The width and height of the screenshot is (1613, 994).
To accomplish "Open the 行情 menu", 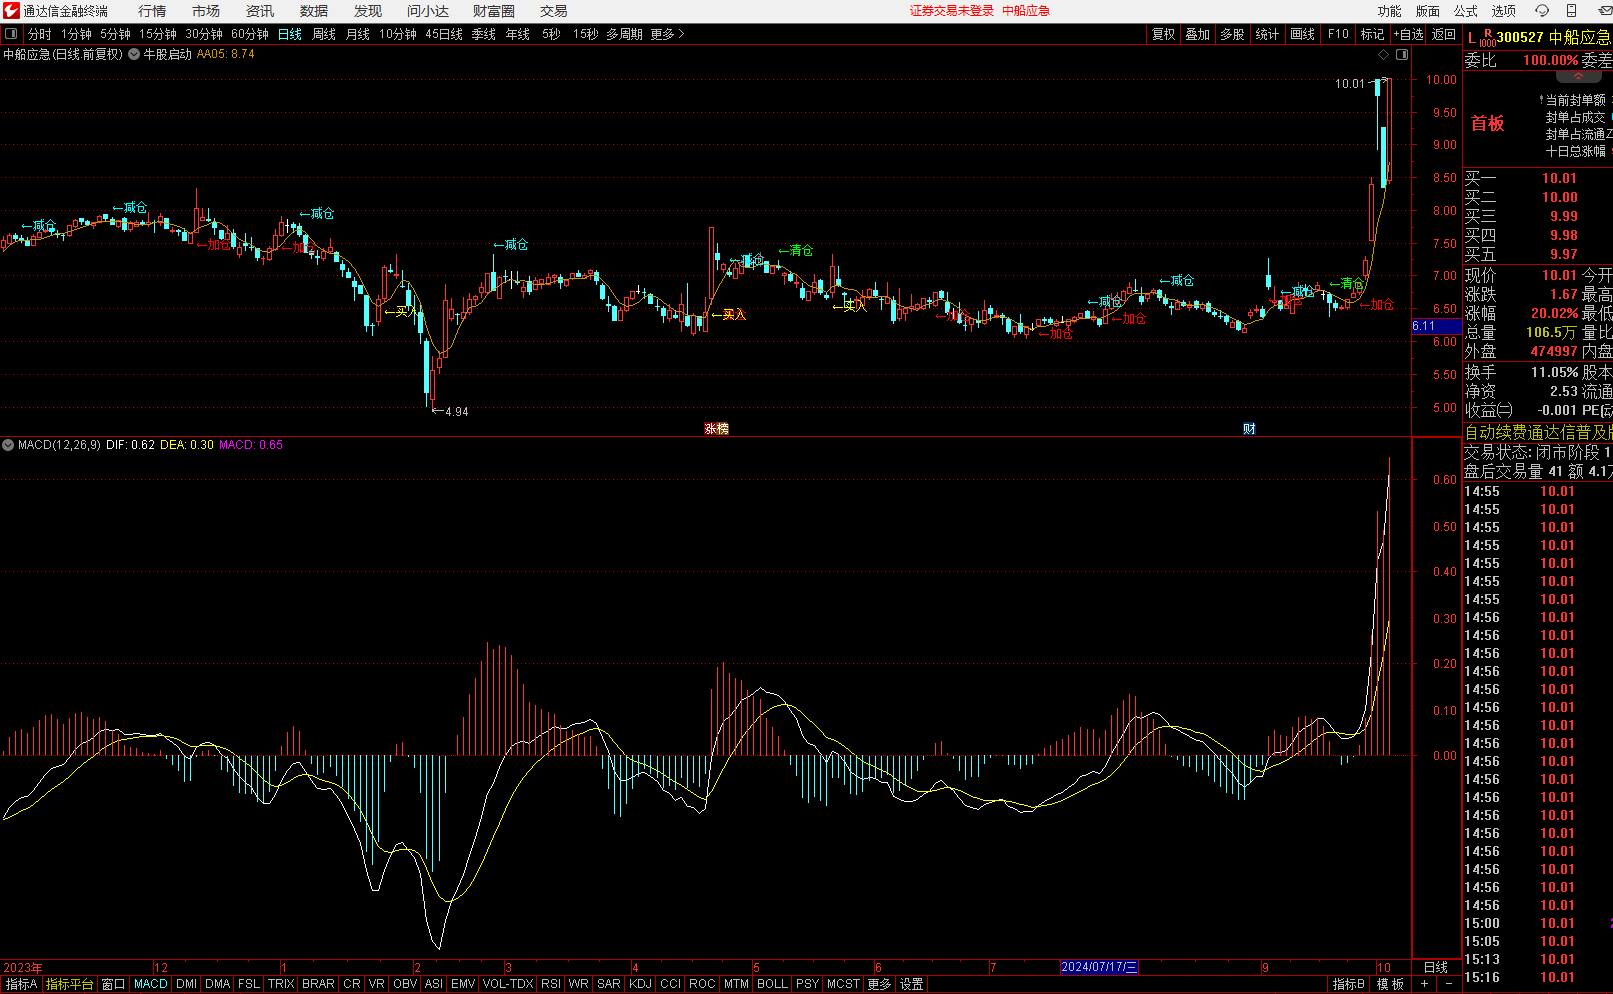I will click(152, 11).
